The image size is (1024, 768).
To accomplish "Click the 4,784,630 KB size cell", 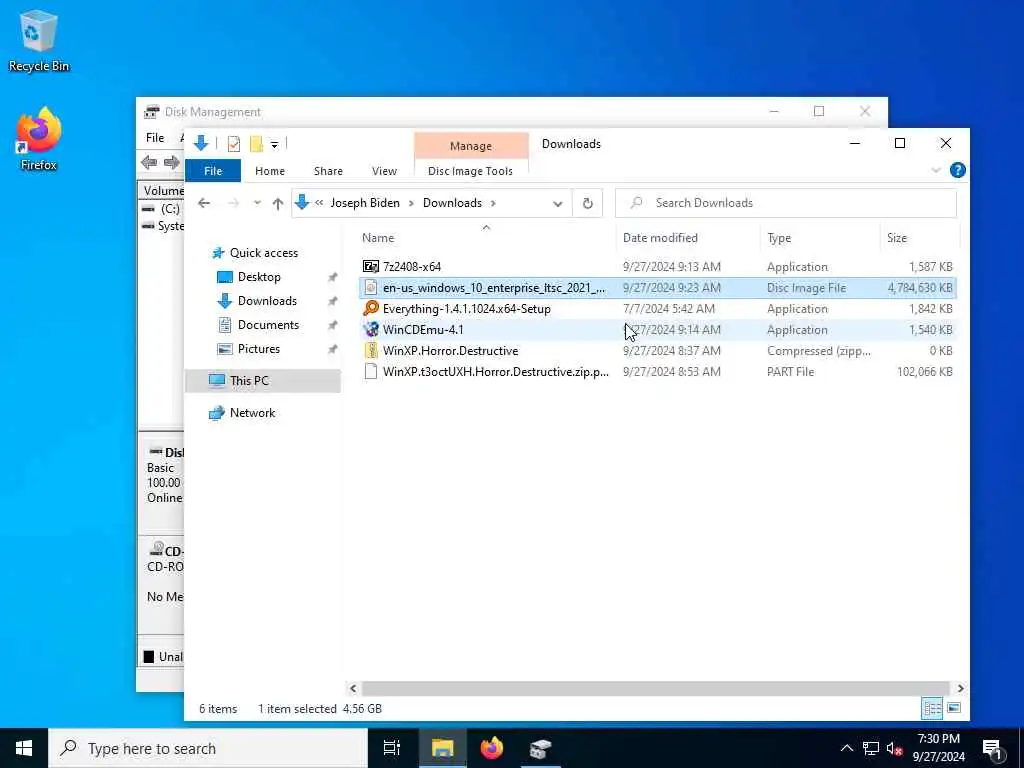I will (x=920, y=287).
